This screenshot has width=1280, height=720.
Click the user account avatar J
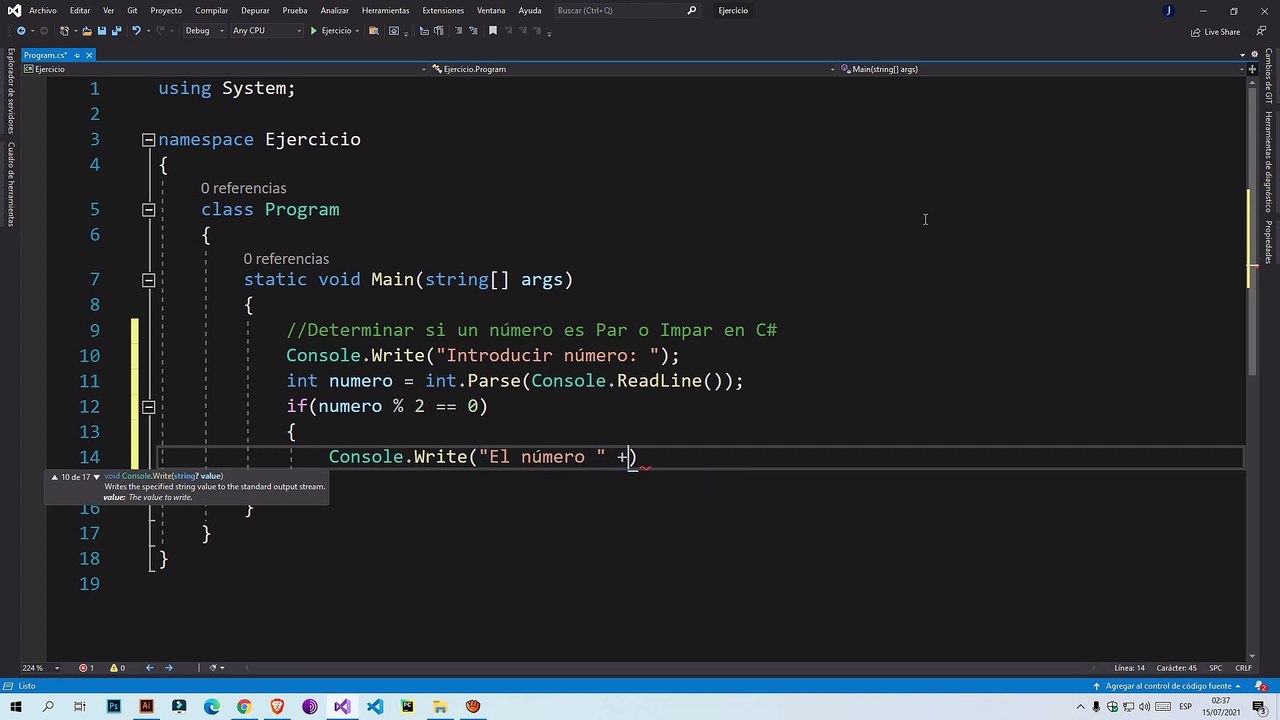point(1169,11)
